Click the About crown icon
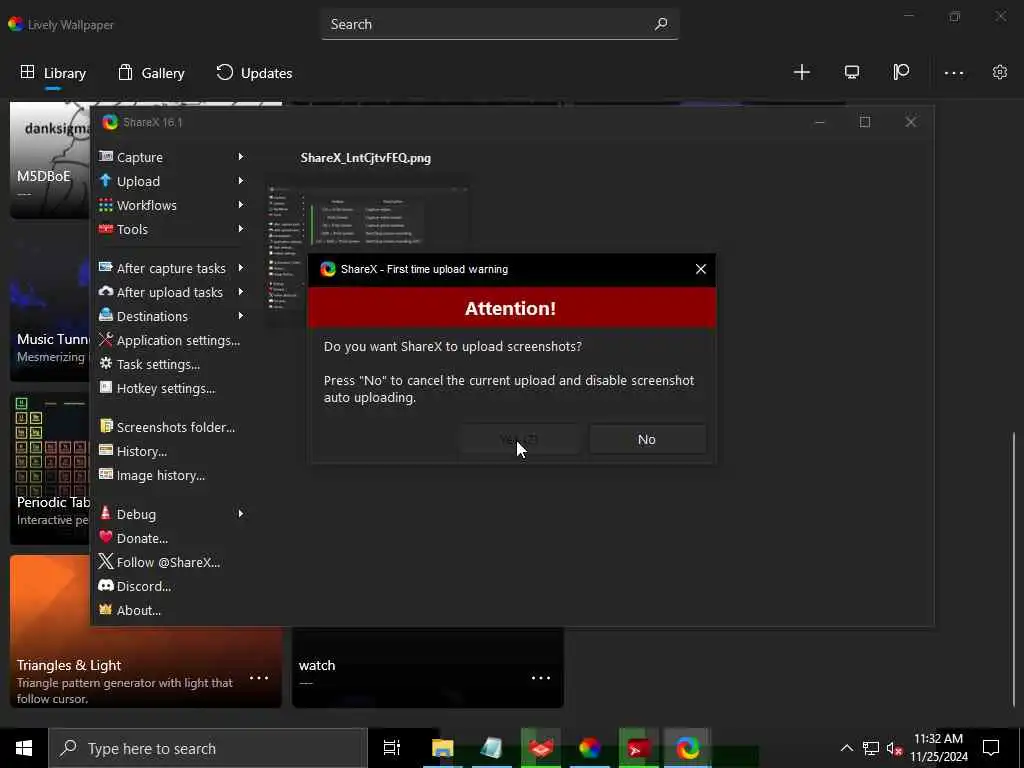The width and height of the screenshot is (1024, 768). pyautogui.click(x=106, y=609)
